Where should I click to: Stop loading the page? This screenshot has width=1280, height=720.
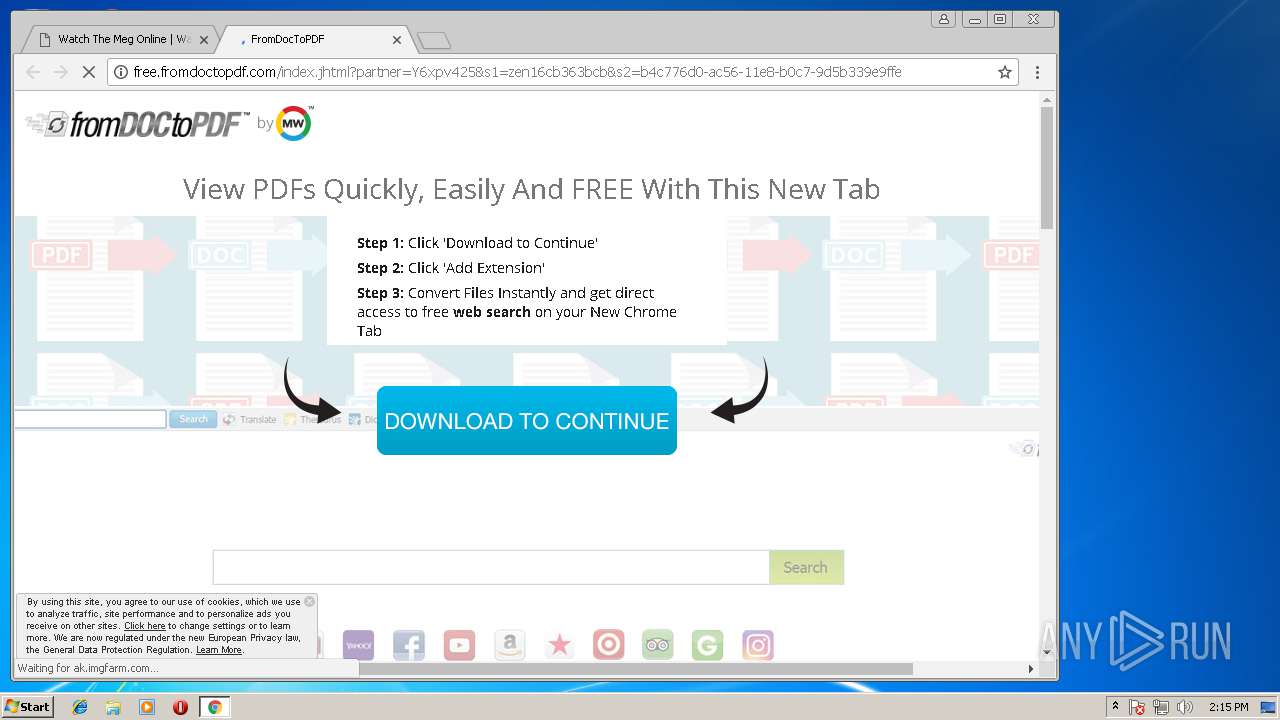(x=88, y=72)
